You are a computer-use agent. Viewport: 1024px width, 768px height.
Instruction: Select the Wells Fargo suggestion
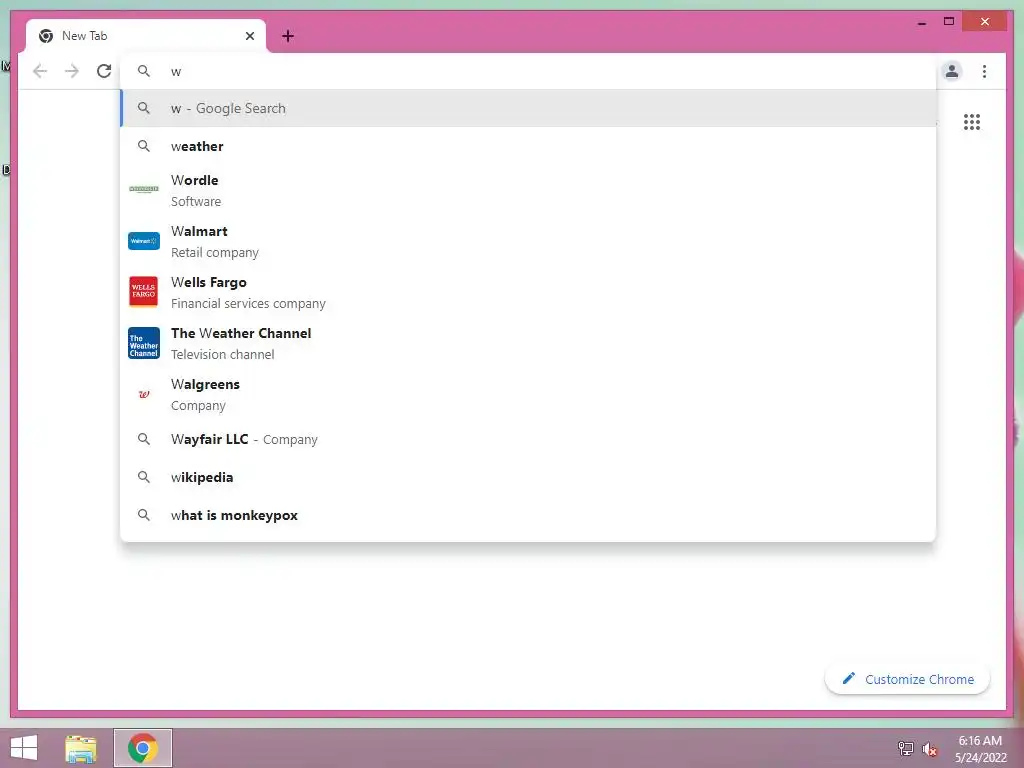click(528, 292)
